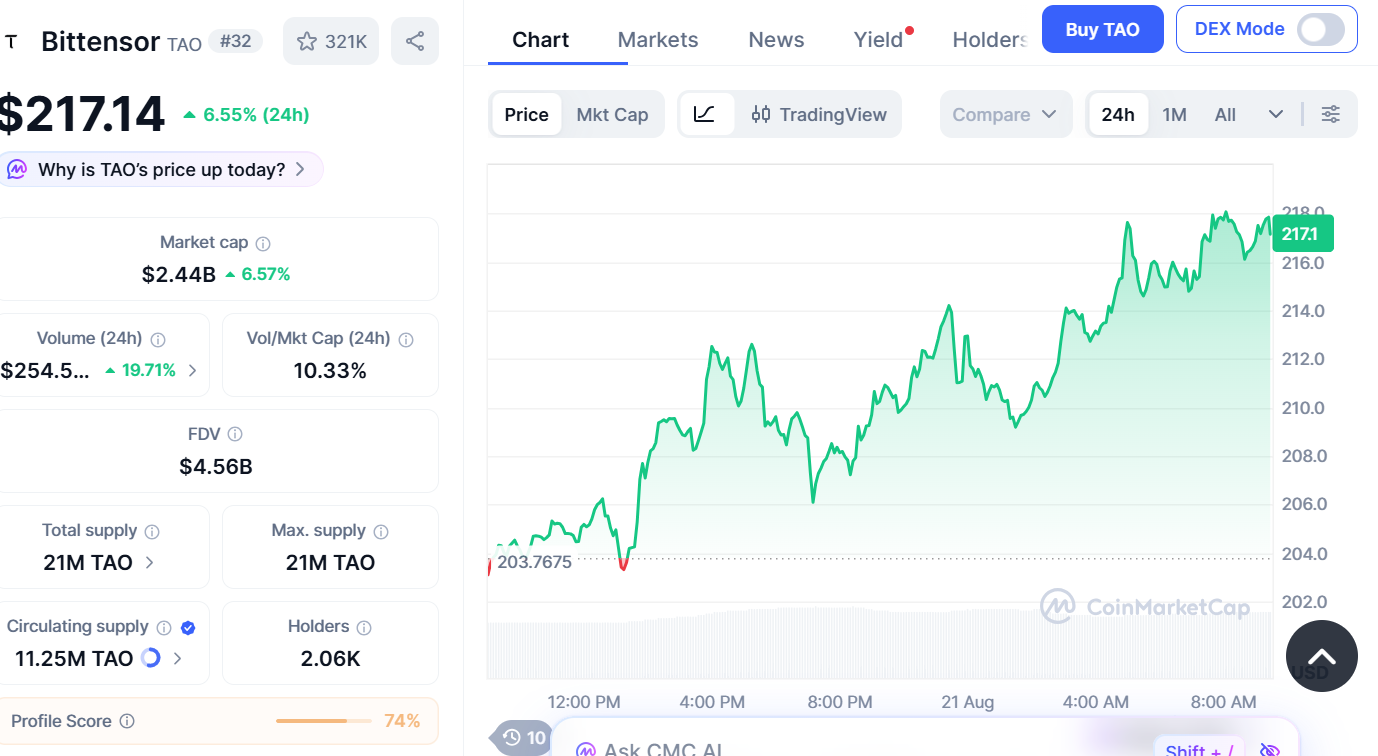
Task: Open Why is TAO's price up today
Action: pos(162,169)
